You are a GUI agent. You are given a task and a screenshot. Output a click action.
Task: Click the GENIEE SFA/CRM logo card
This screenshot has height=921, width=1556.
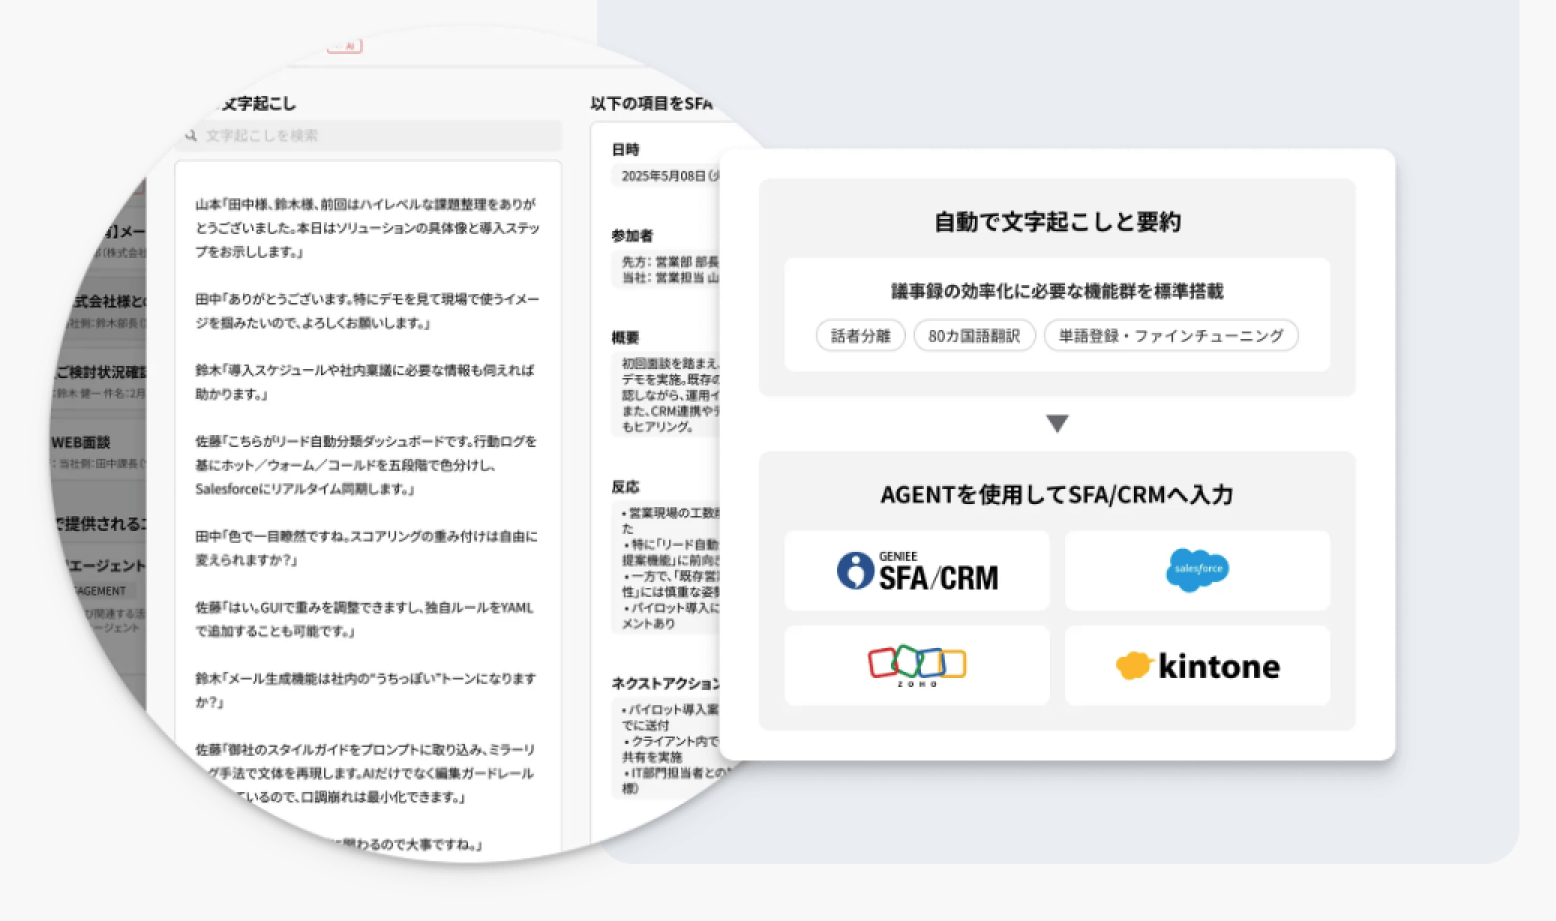point(917,570)
